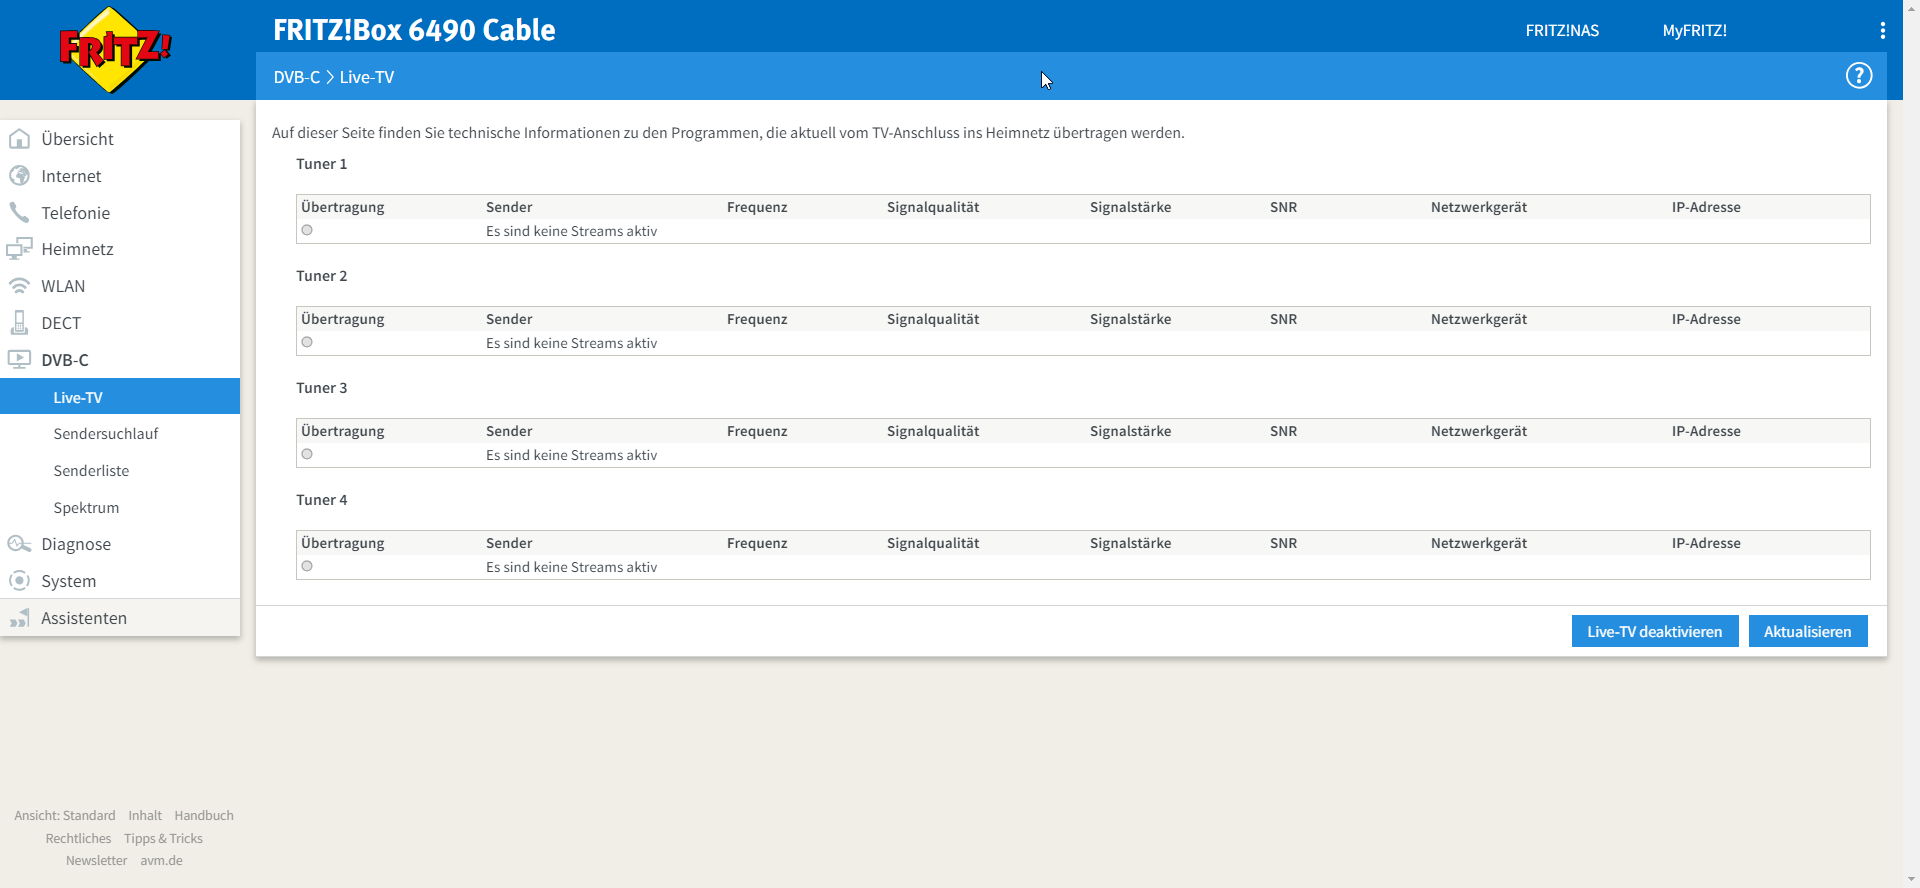The width and height of the screenshot is (1920, 888).
Task: Click Tuner 1 transmission status indicator
Action: coord(307,230)
